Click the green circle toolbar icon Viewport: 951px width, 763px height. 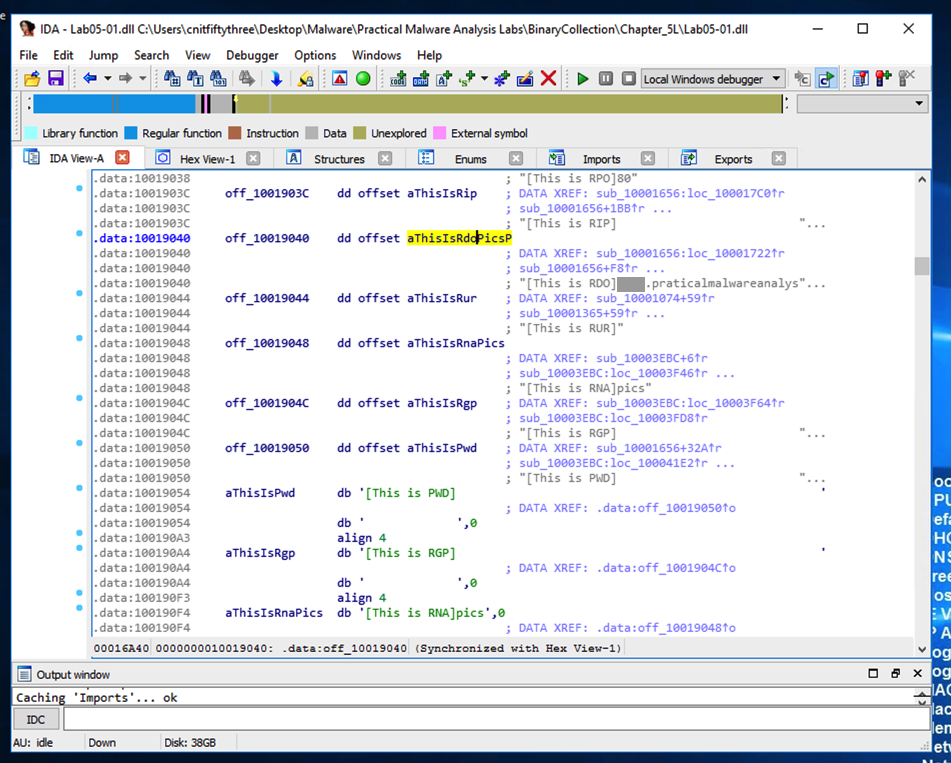[x=363, y=79]
